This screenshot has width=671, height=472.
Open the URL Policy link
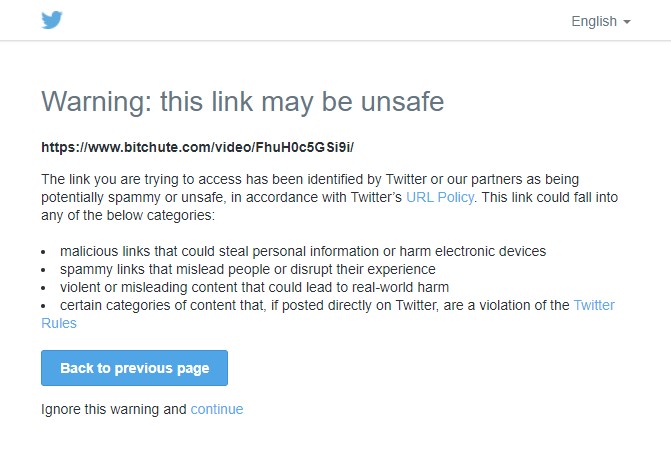pos(439,197)
